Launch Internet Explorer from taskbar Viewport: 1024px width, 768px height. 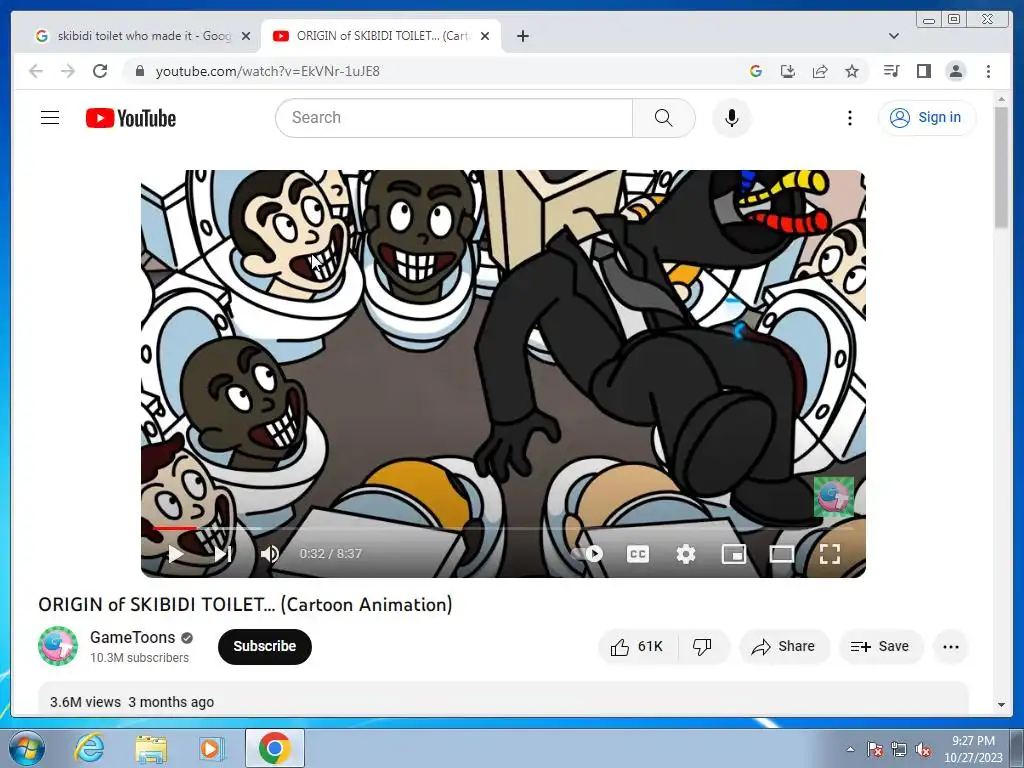click(x=89, y=748)
